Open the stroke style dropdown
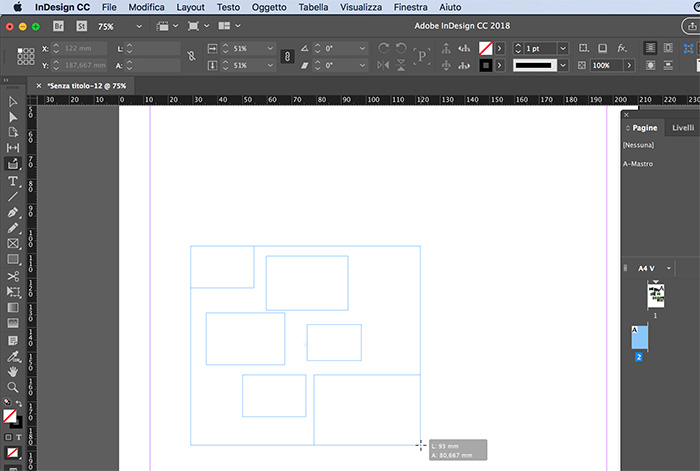This screenshot has height=471, width=700. click(563, 65)
